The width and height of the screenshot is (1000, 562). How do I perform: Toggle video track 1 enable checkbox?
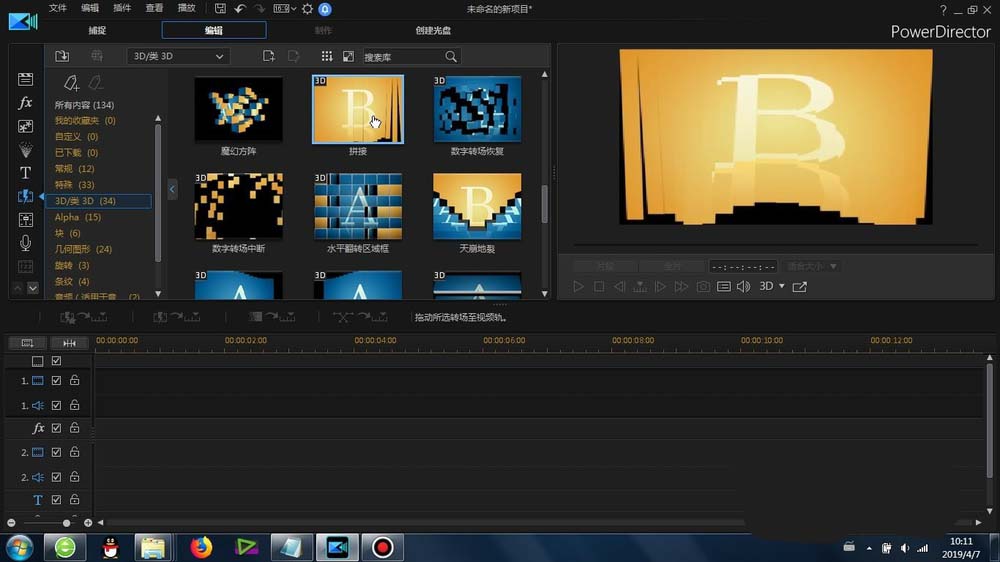(56, 381)
